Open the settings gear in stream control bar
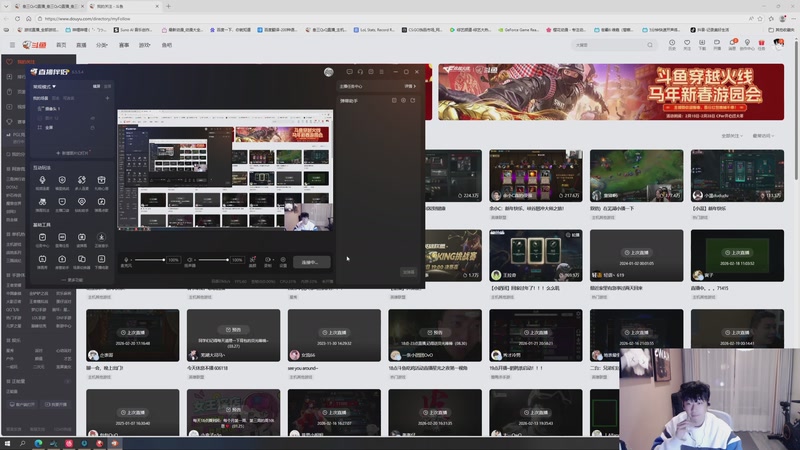Viewport: 800px width, 450px height. coord(283,260)
